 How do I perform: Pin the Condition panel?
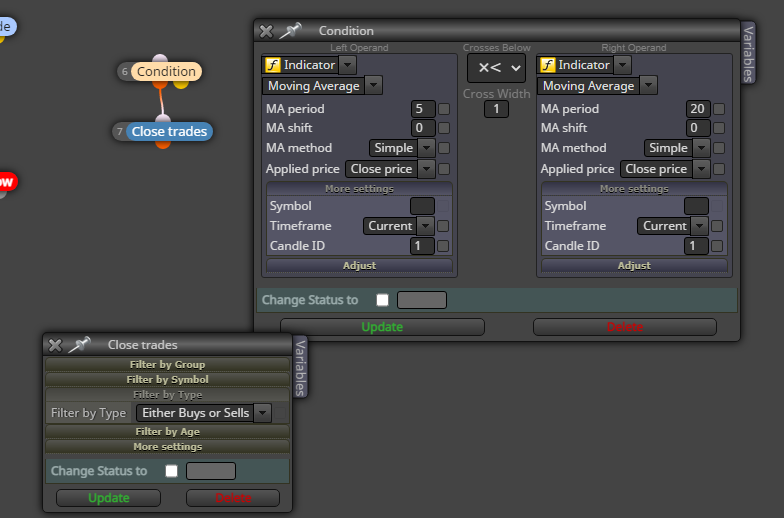pos(290,31)
